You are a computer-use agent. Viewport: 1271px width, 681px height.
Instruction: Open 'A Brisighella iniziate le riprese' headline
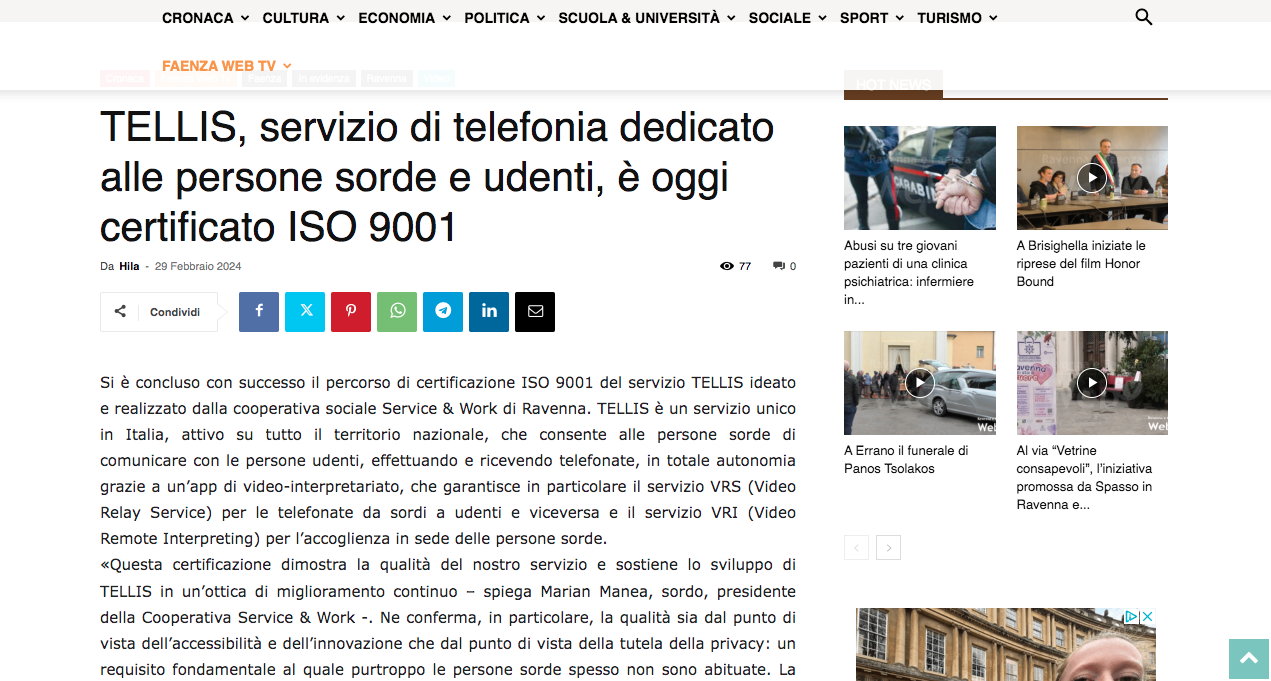1081,263
